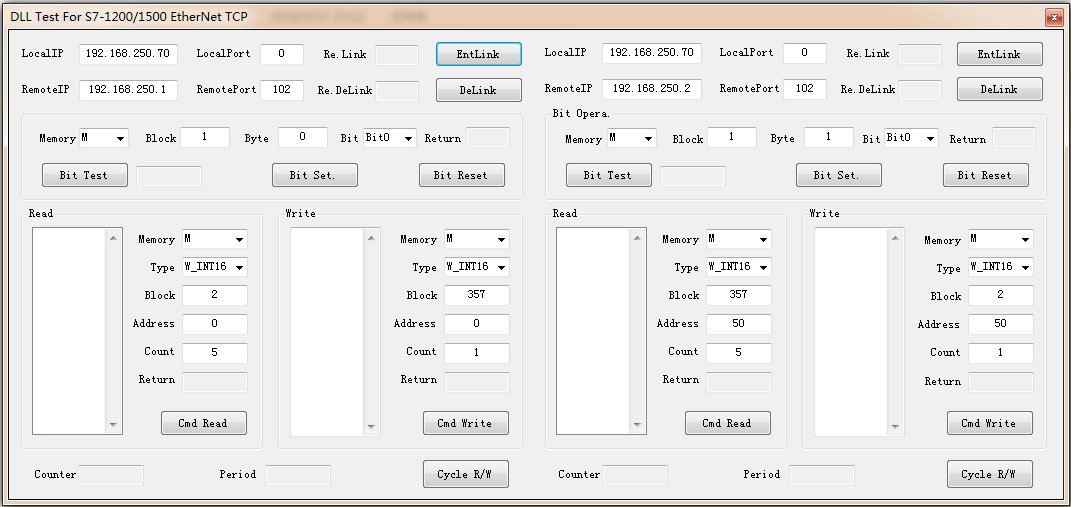Click Count field in Read panel with Block 2
This screenshot has width=1071, height=507.
pyautogui.click(x=214, y=352)
